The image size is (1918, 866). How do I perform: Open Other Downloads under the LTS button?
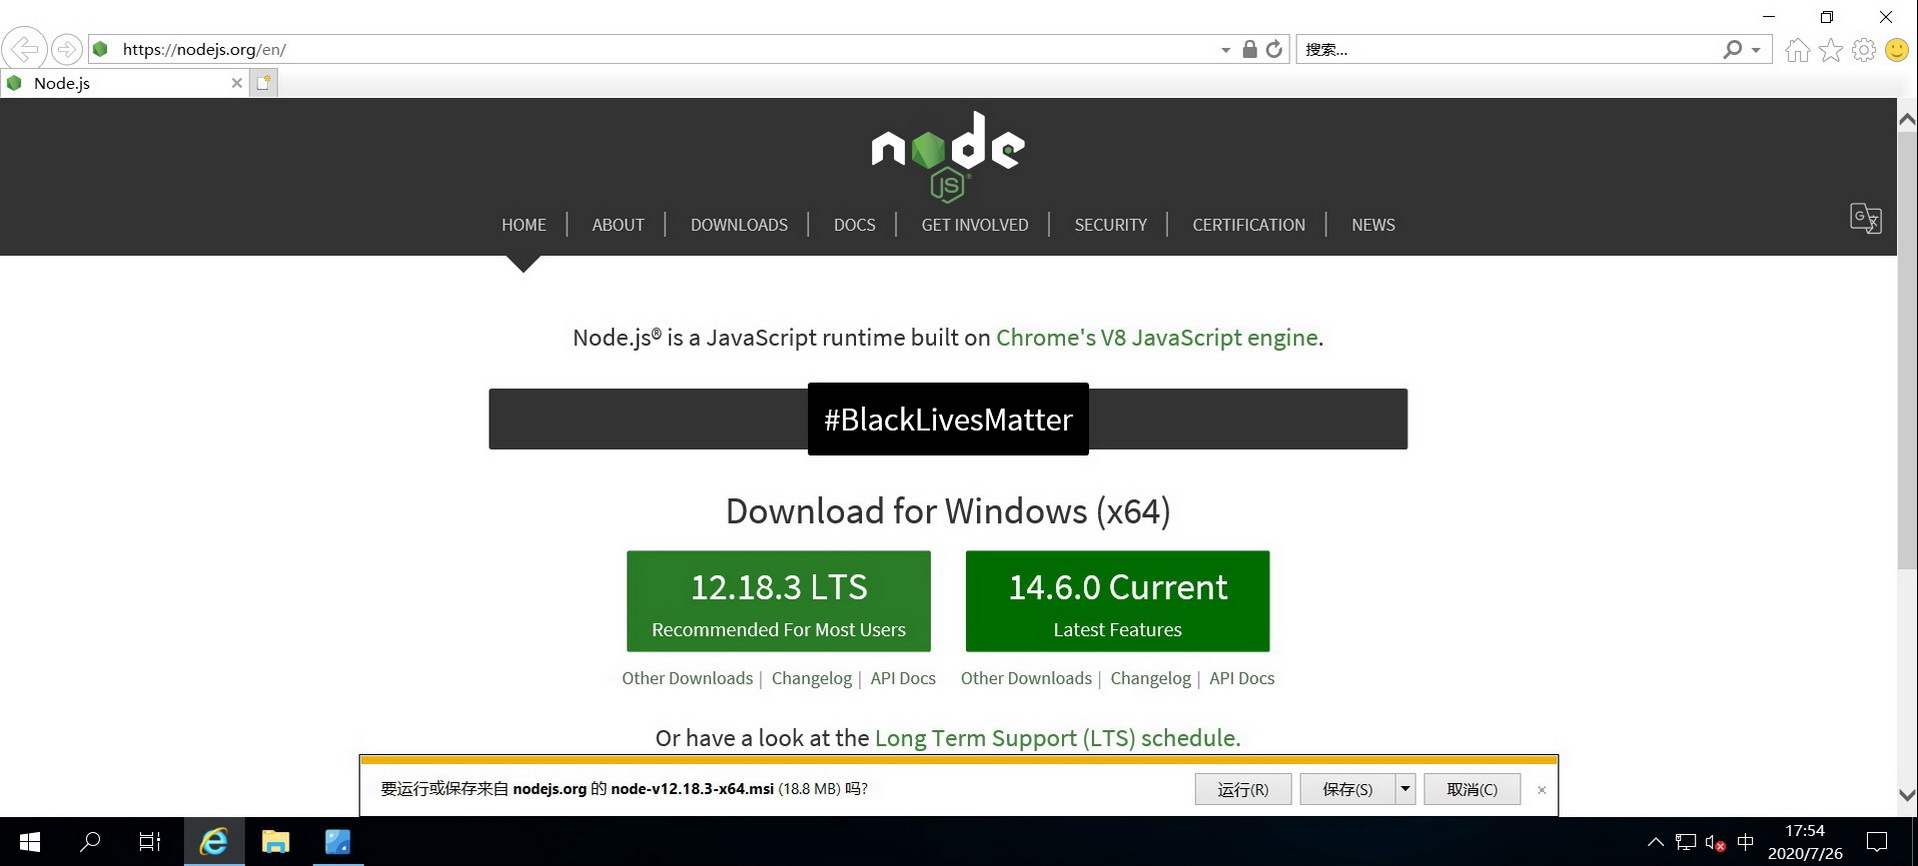687,678
